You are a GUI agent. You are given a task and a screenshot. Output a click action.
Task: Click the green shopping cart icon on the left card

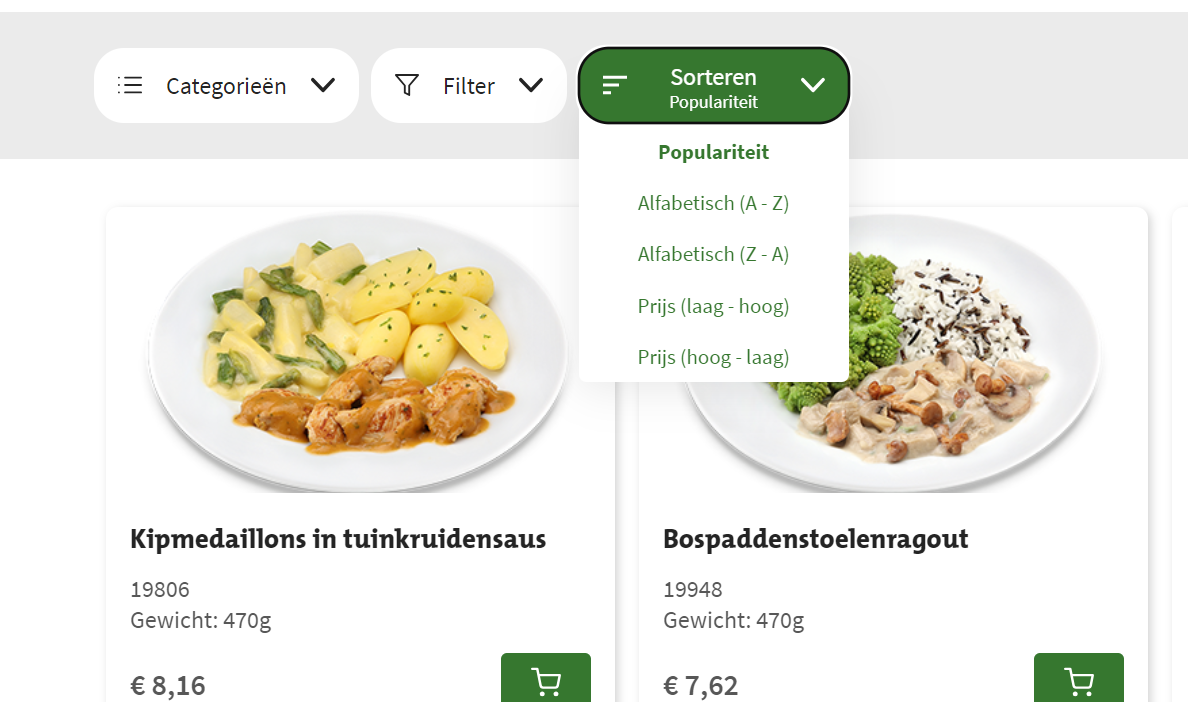point(545,680)
